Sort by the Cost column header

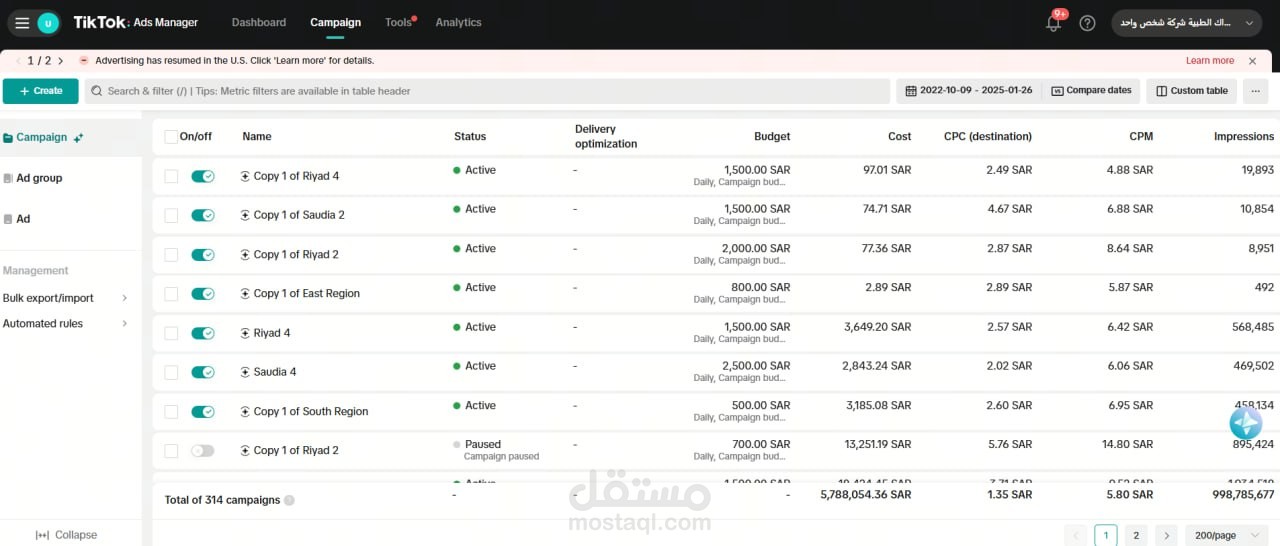[900, 137]
